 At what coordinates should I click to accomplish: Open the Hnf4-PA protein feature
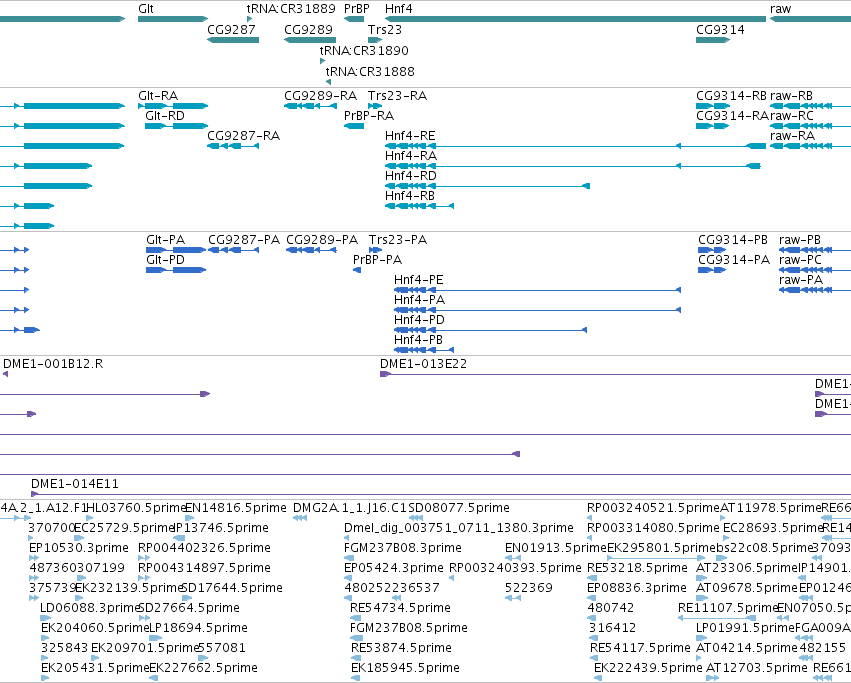click(537, 311)
